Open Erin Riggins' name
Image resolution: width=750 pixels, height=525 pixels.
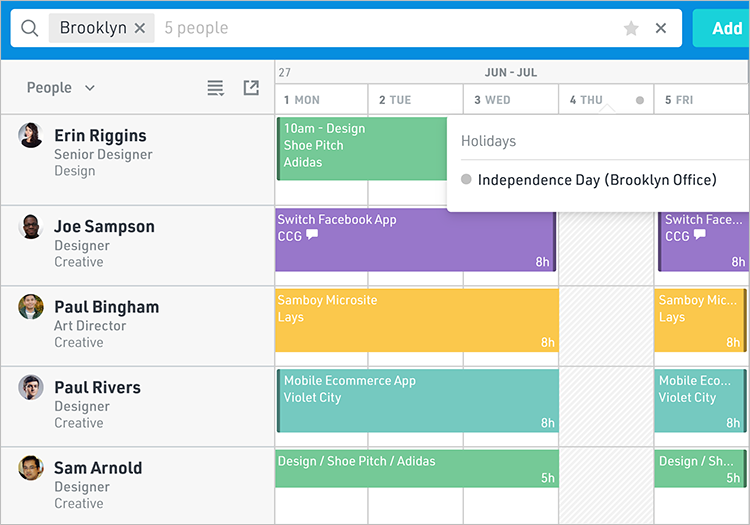[100, 136]
